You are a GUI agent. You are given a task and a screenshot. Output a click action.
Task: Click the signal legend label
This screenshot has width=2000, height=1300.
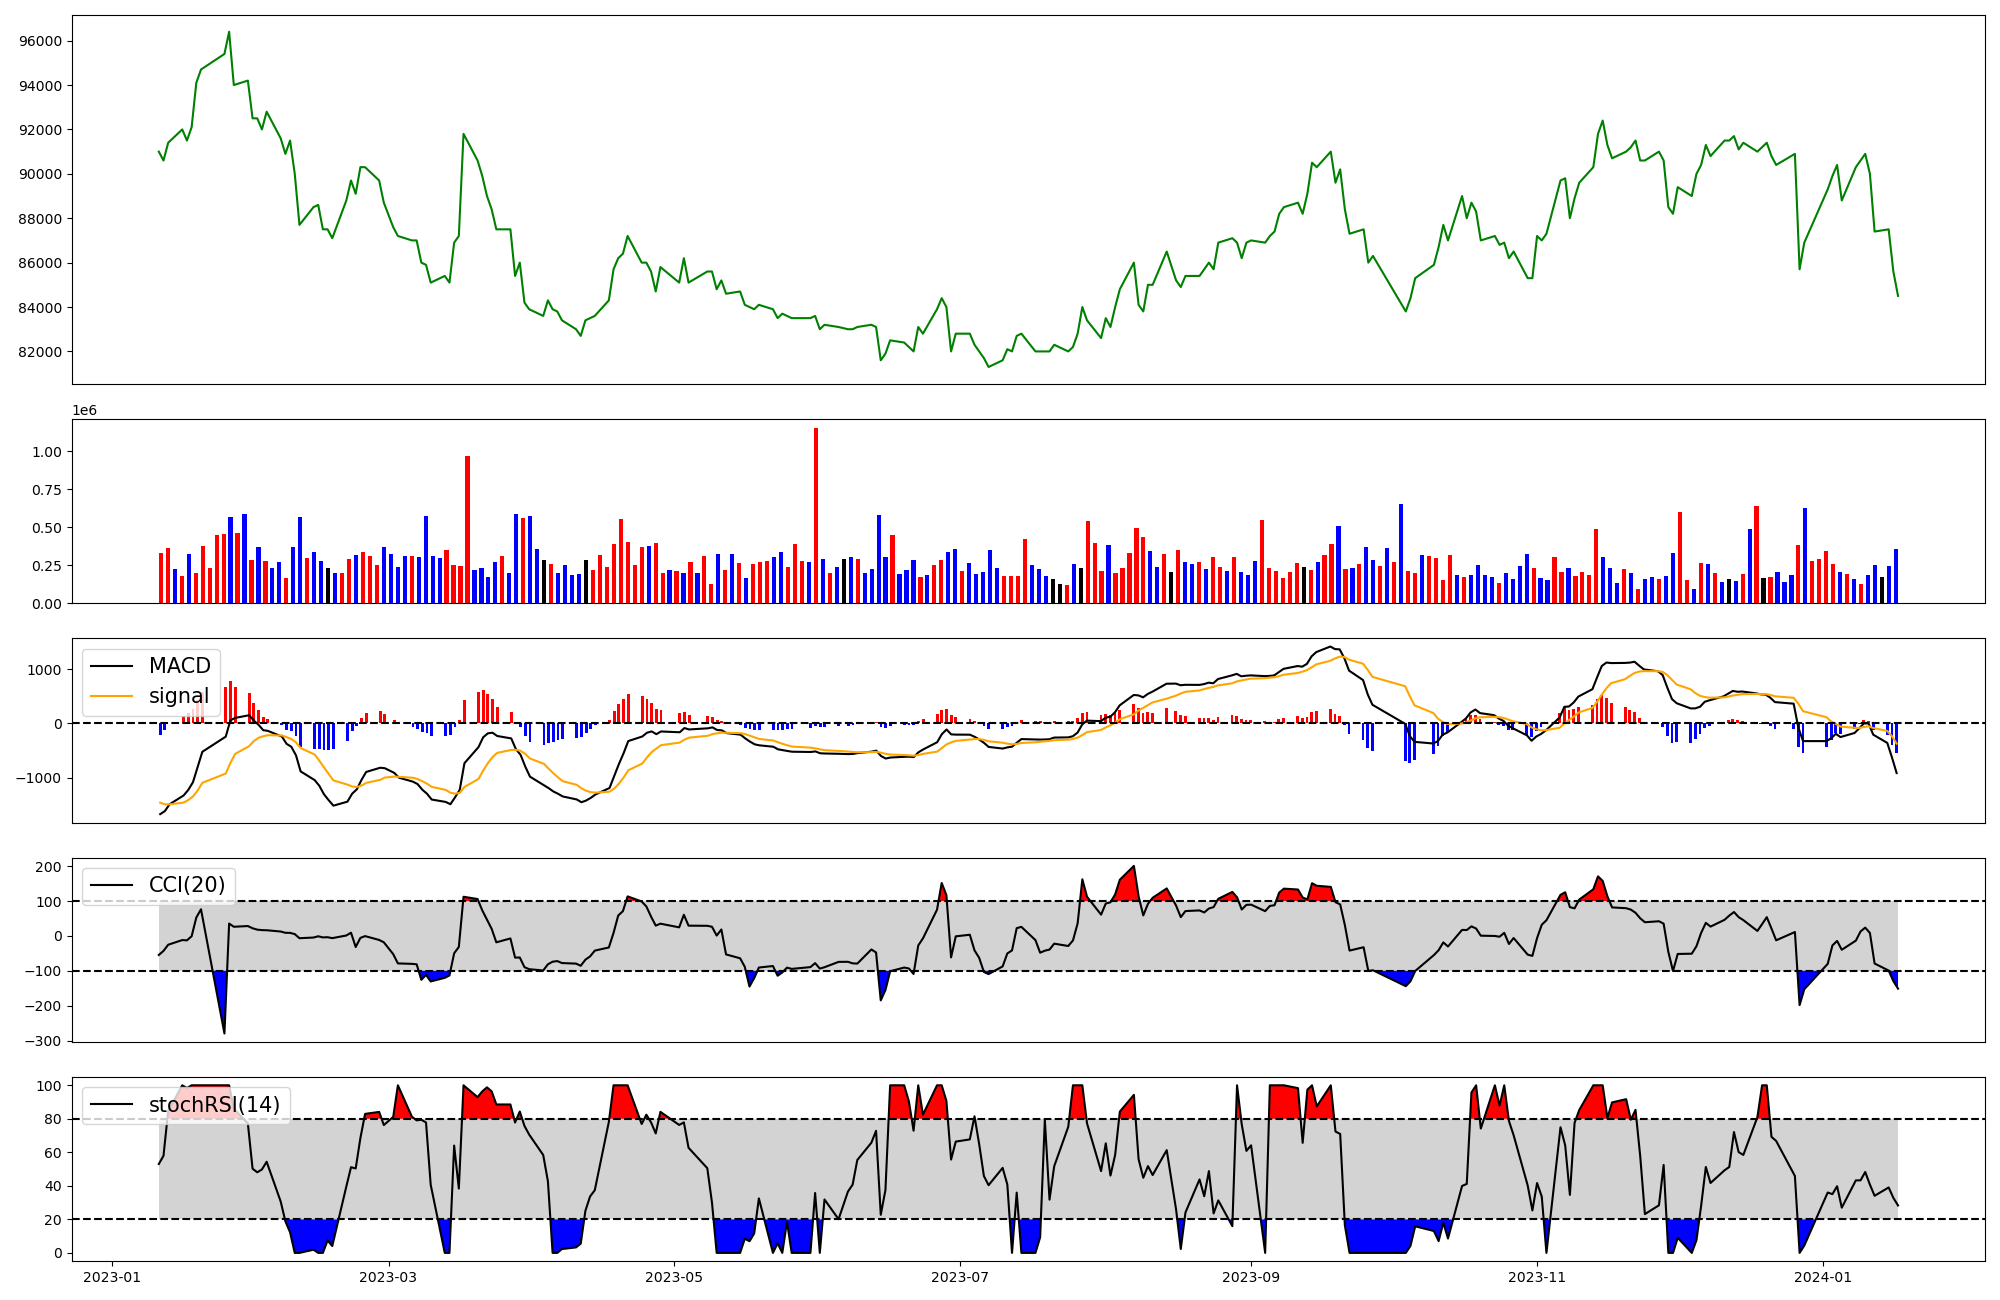[179, 696]
